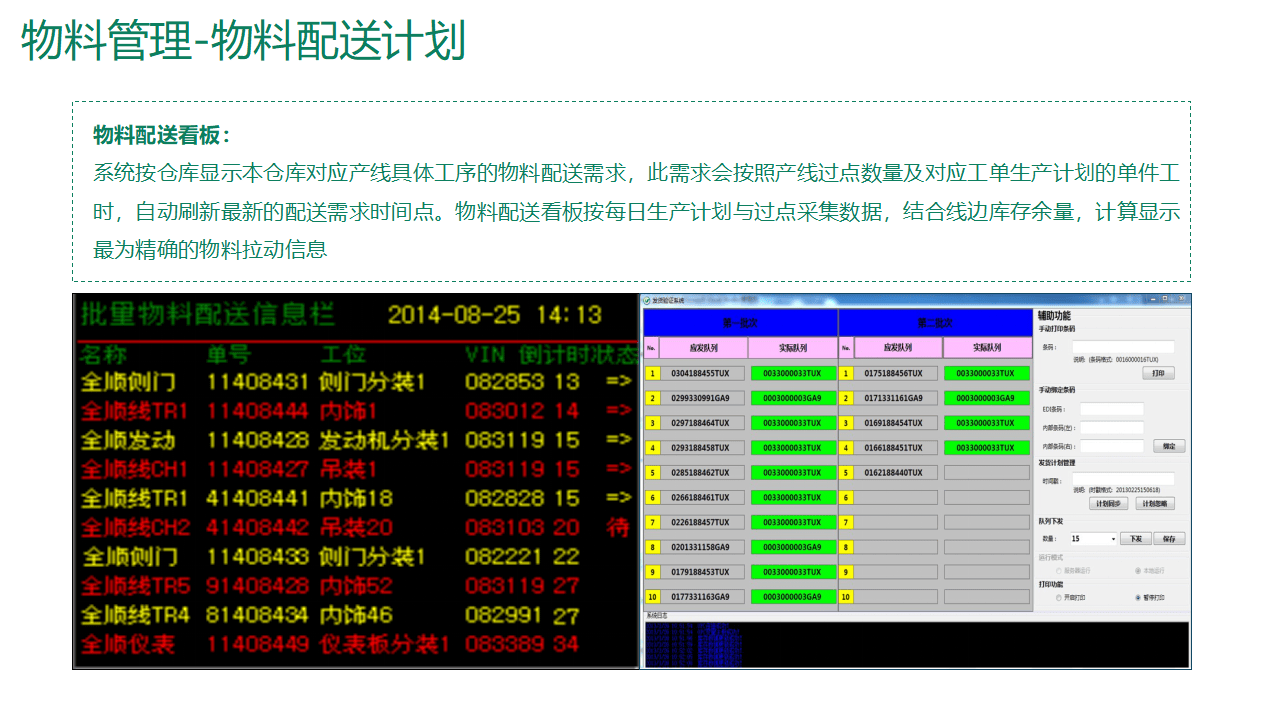
Task: Click green actual-queue cell beside 0177331163GA9
Action: tap(793, 597)
